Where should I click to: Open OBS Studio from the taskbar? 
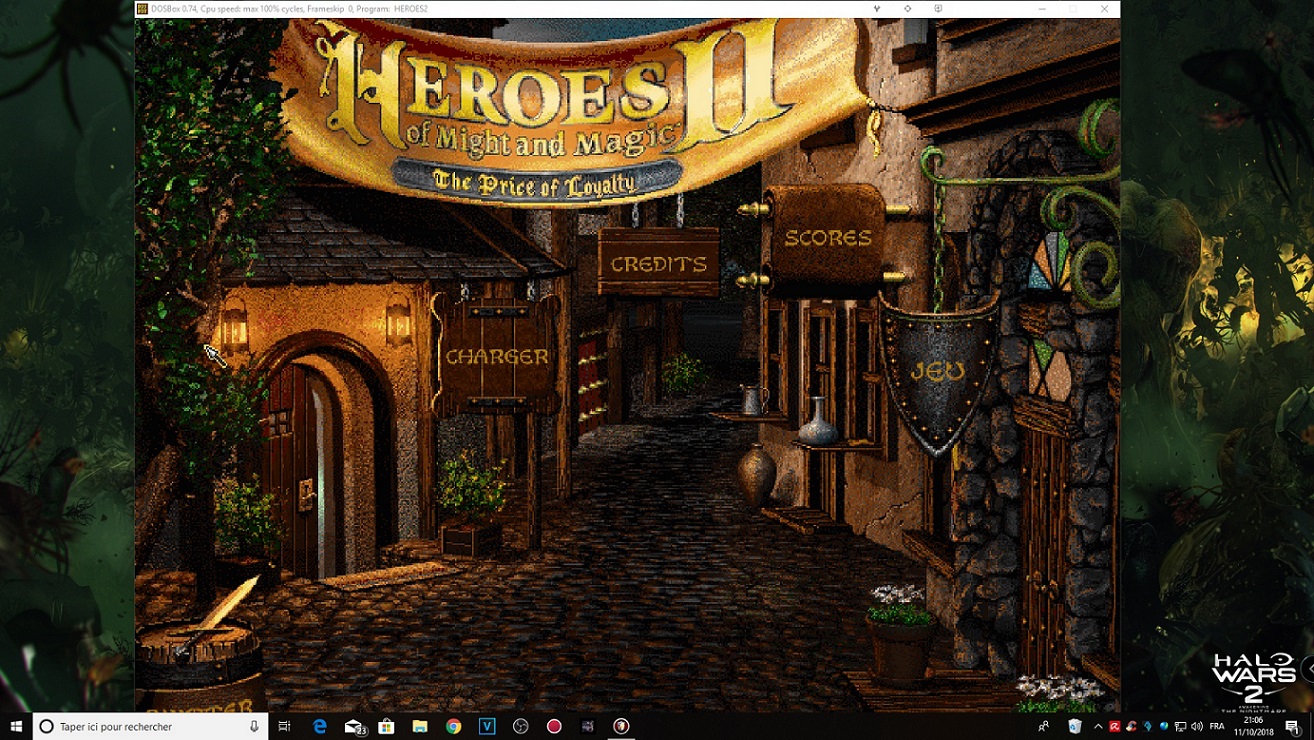pos(520,726)
